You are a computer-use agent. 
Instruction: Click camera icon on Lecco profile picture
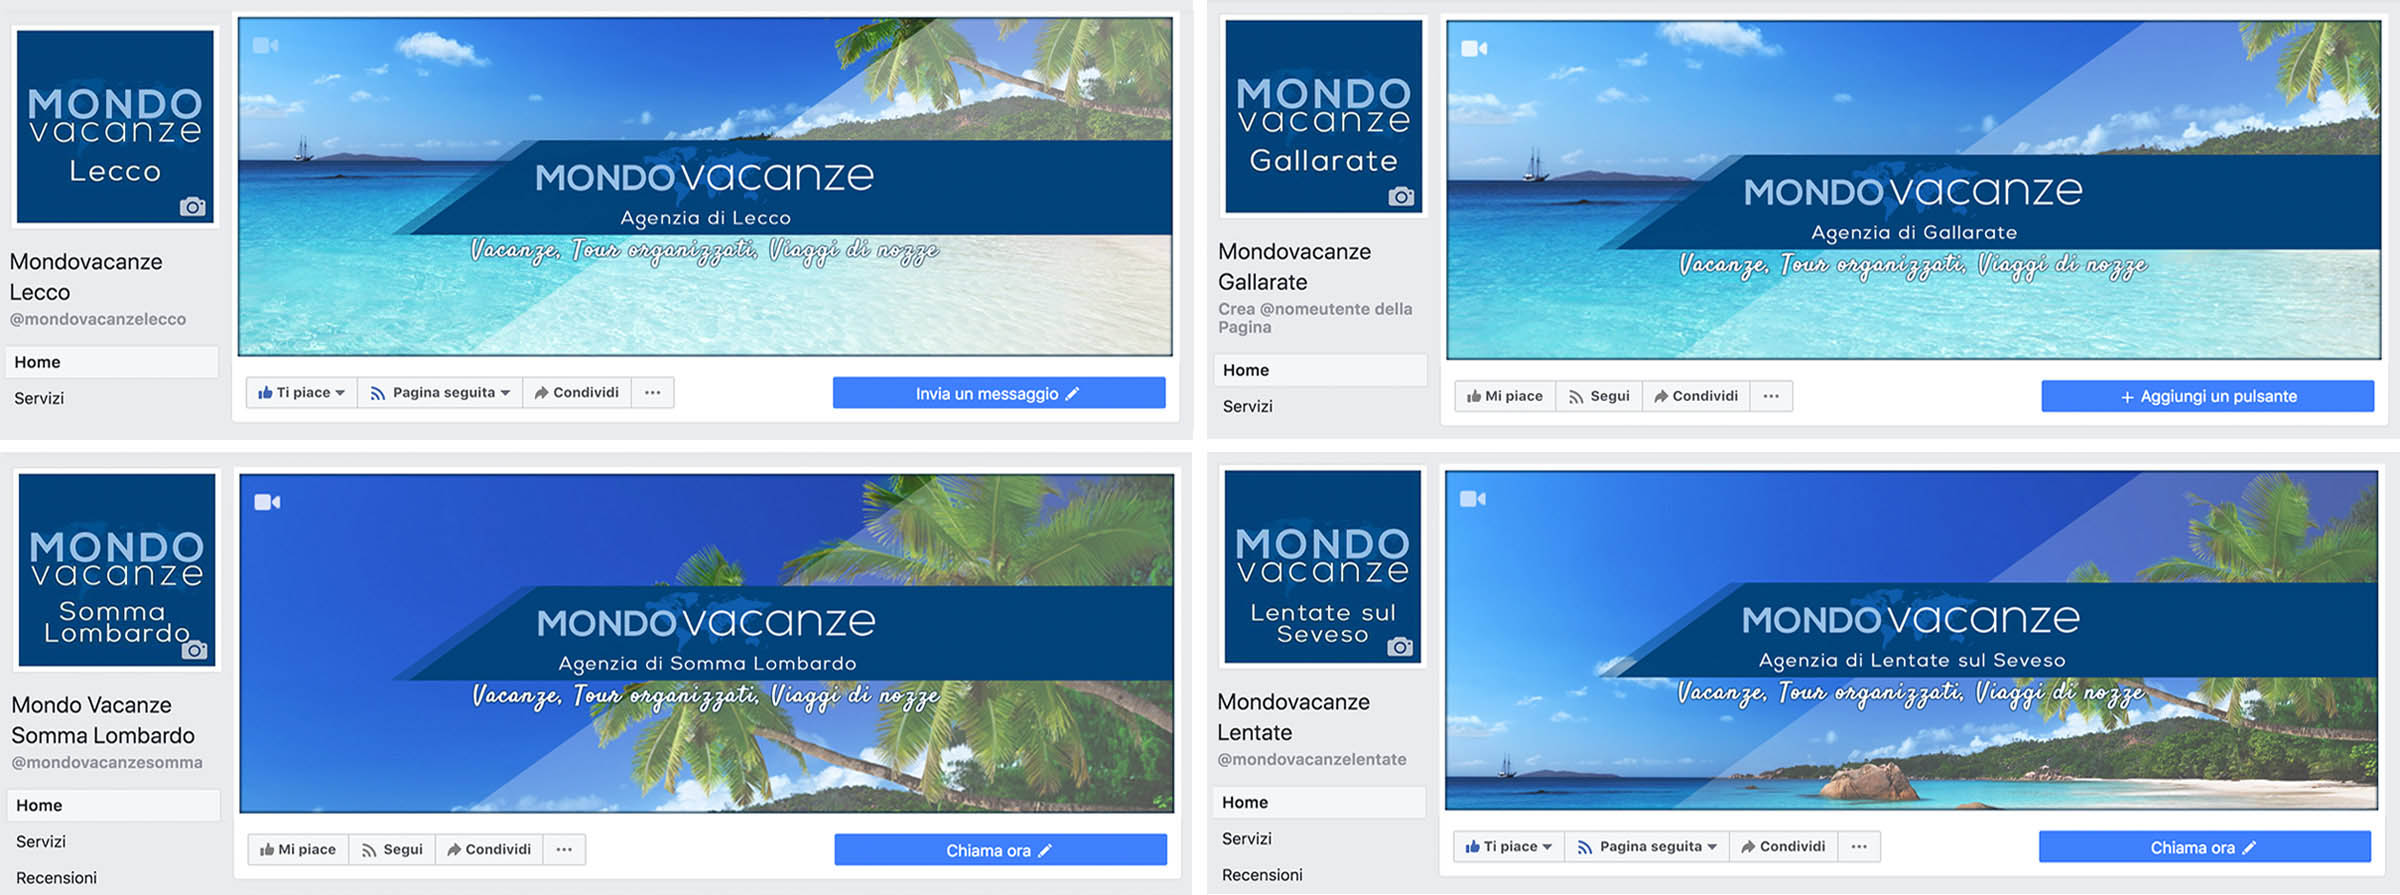pyautogui.click(x=193, y=207)
